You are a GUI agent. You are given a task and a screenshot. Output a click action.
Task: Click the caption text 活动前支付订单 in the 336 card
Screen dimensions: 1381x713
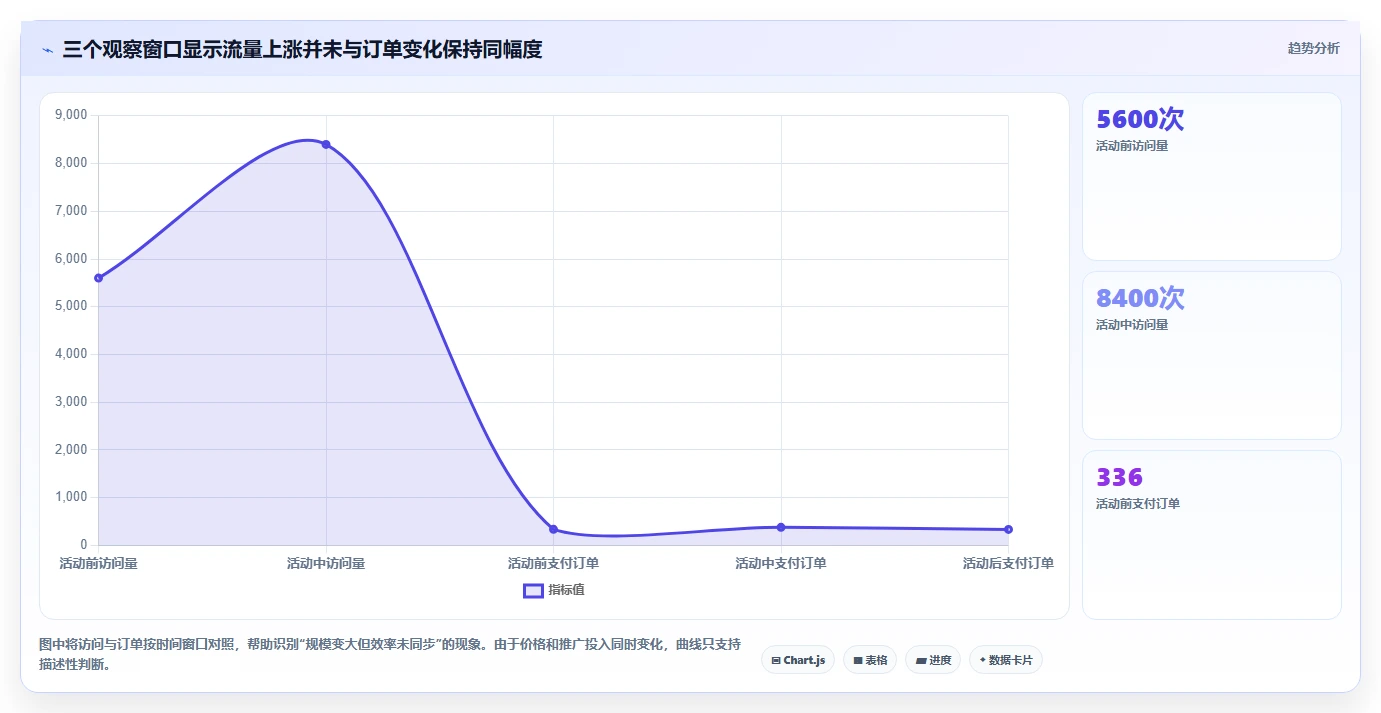pos(1138,504)
